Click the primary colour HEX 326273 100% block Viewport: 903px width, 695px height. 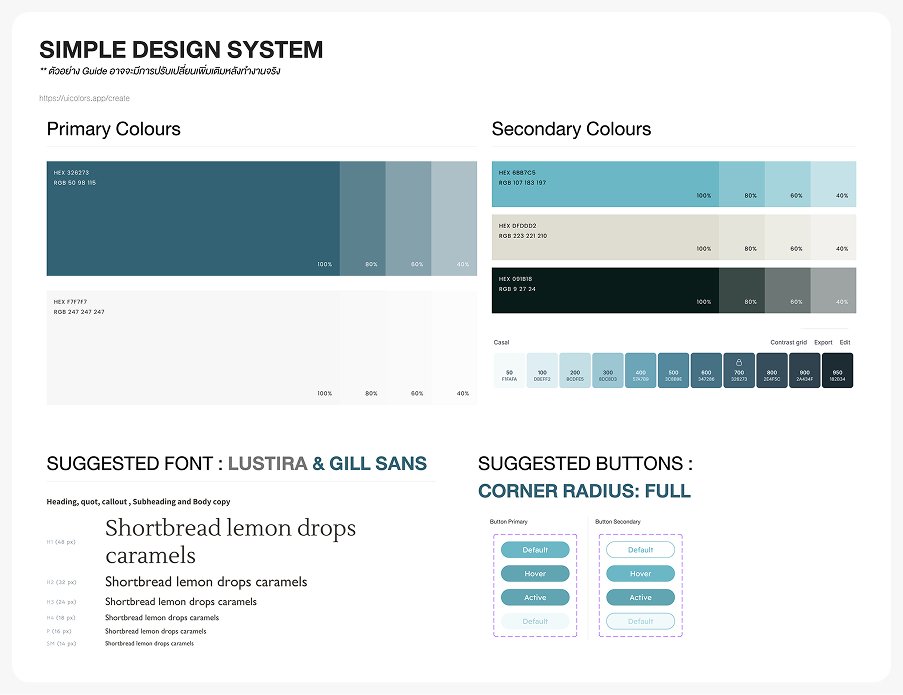193,218
